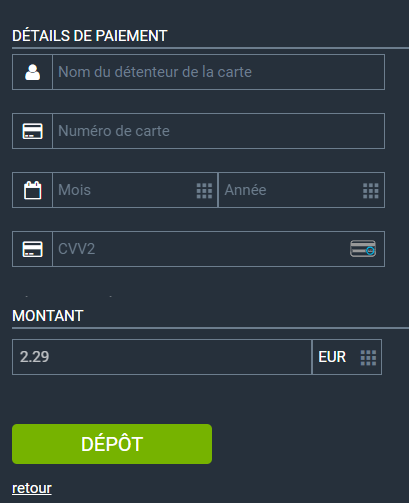Select the EUR currency label
Image resolution: width=409 pixels, height=503 pixels.
[332, 357]
